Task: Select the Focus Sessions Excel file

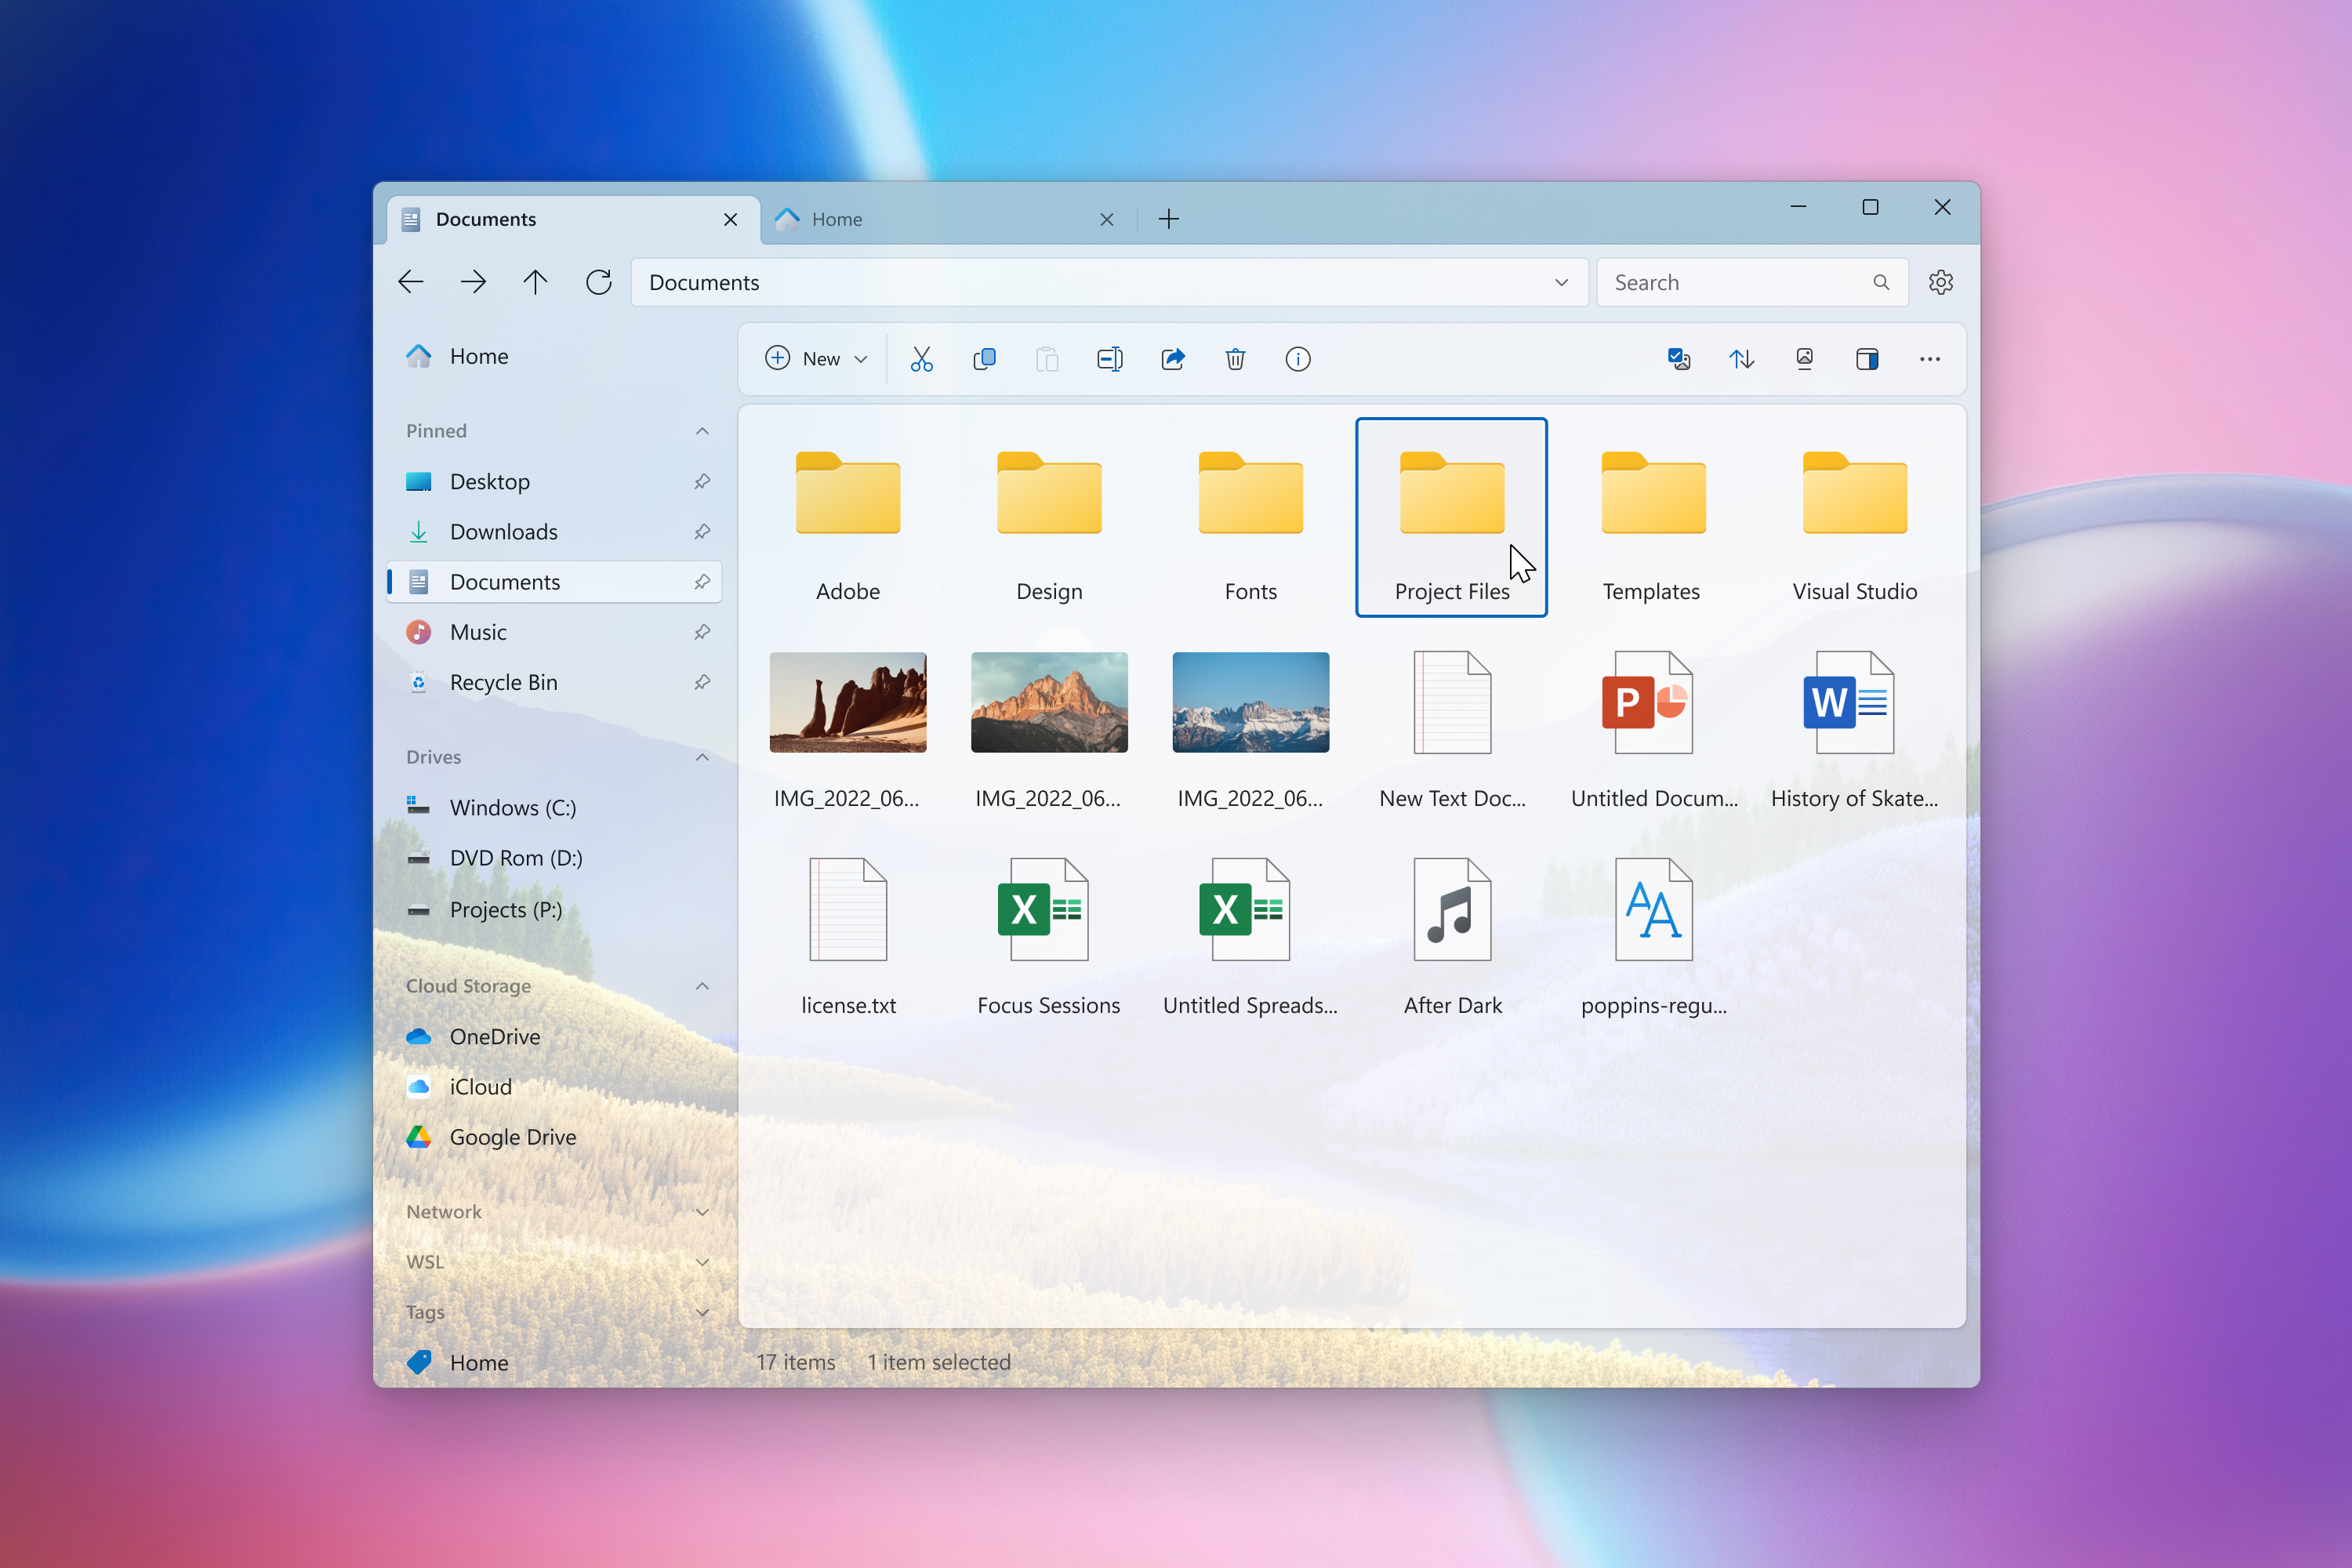Action: pos(1048,935)
